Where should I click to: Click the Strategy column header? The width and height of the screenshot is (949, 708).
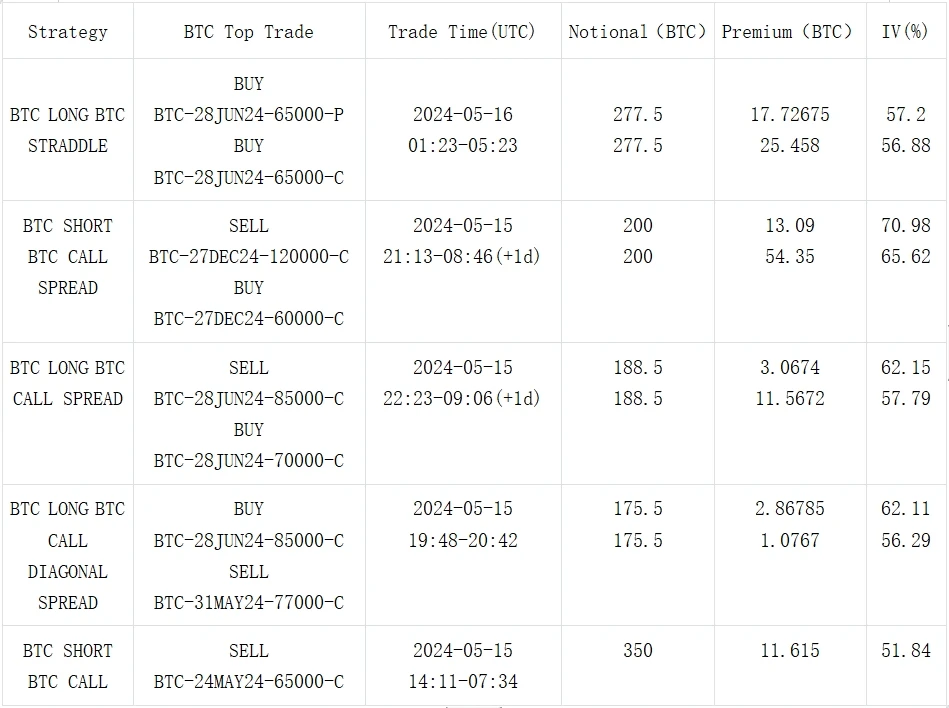pyautogui.click(x=67, y=31)
